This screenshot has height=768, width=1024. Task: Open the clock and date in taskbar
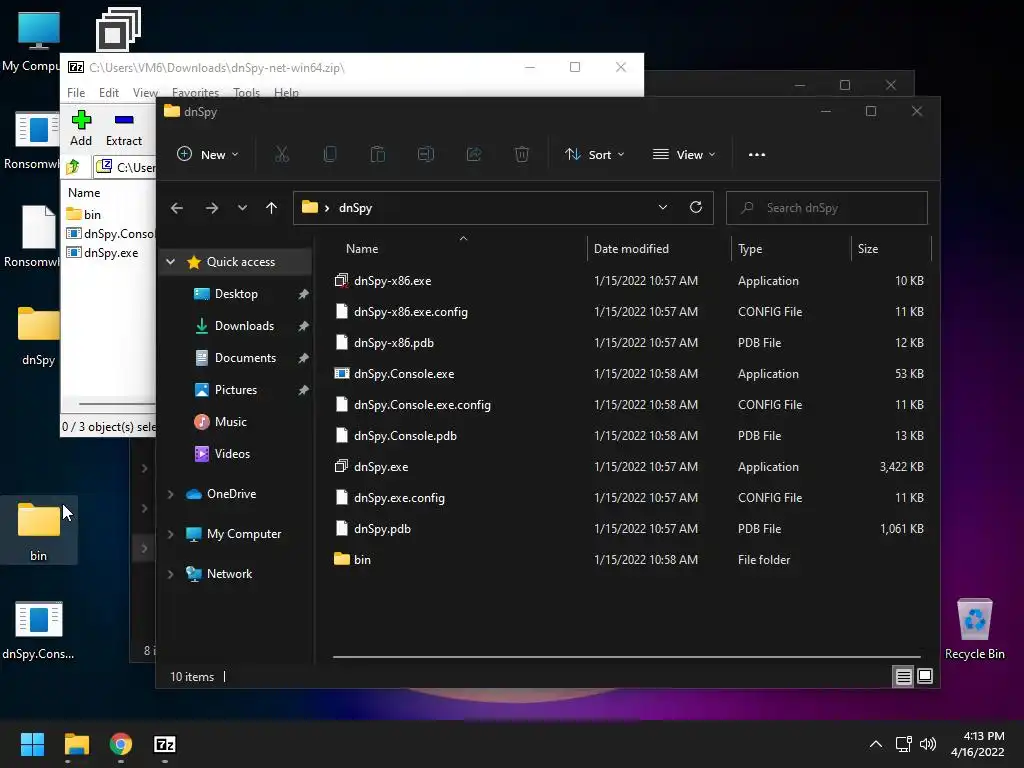click(x=977, y=744)
